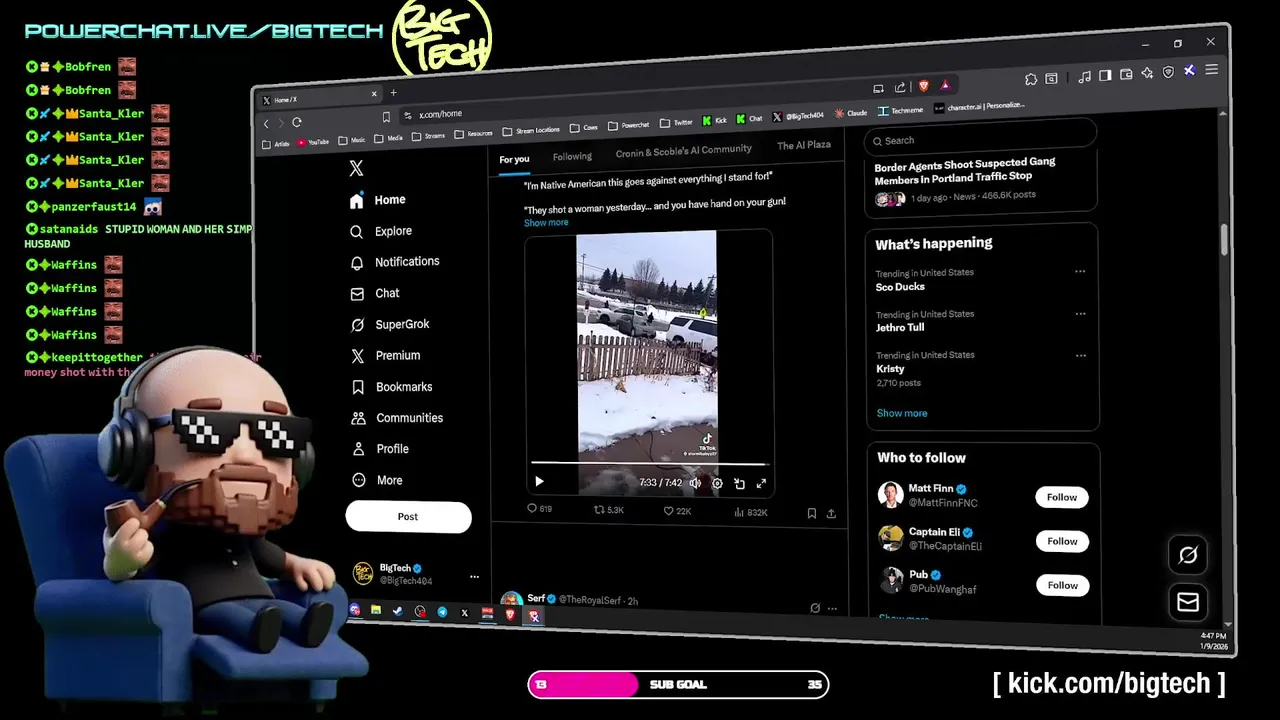The width and height of the screenshot is (1280, 720).
Task: Open the Kick bookmark
Action: (715, 120)
